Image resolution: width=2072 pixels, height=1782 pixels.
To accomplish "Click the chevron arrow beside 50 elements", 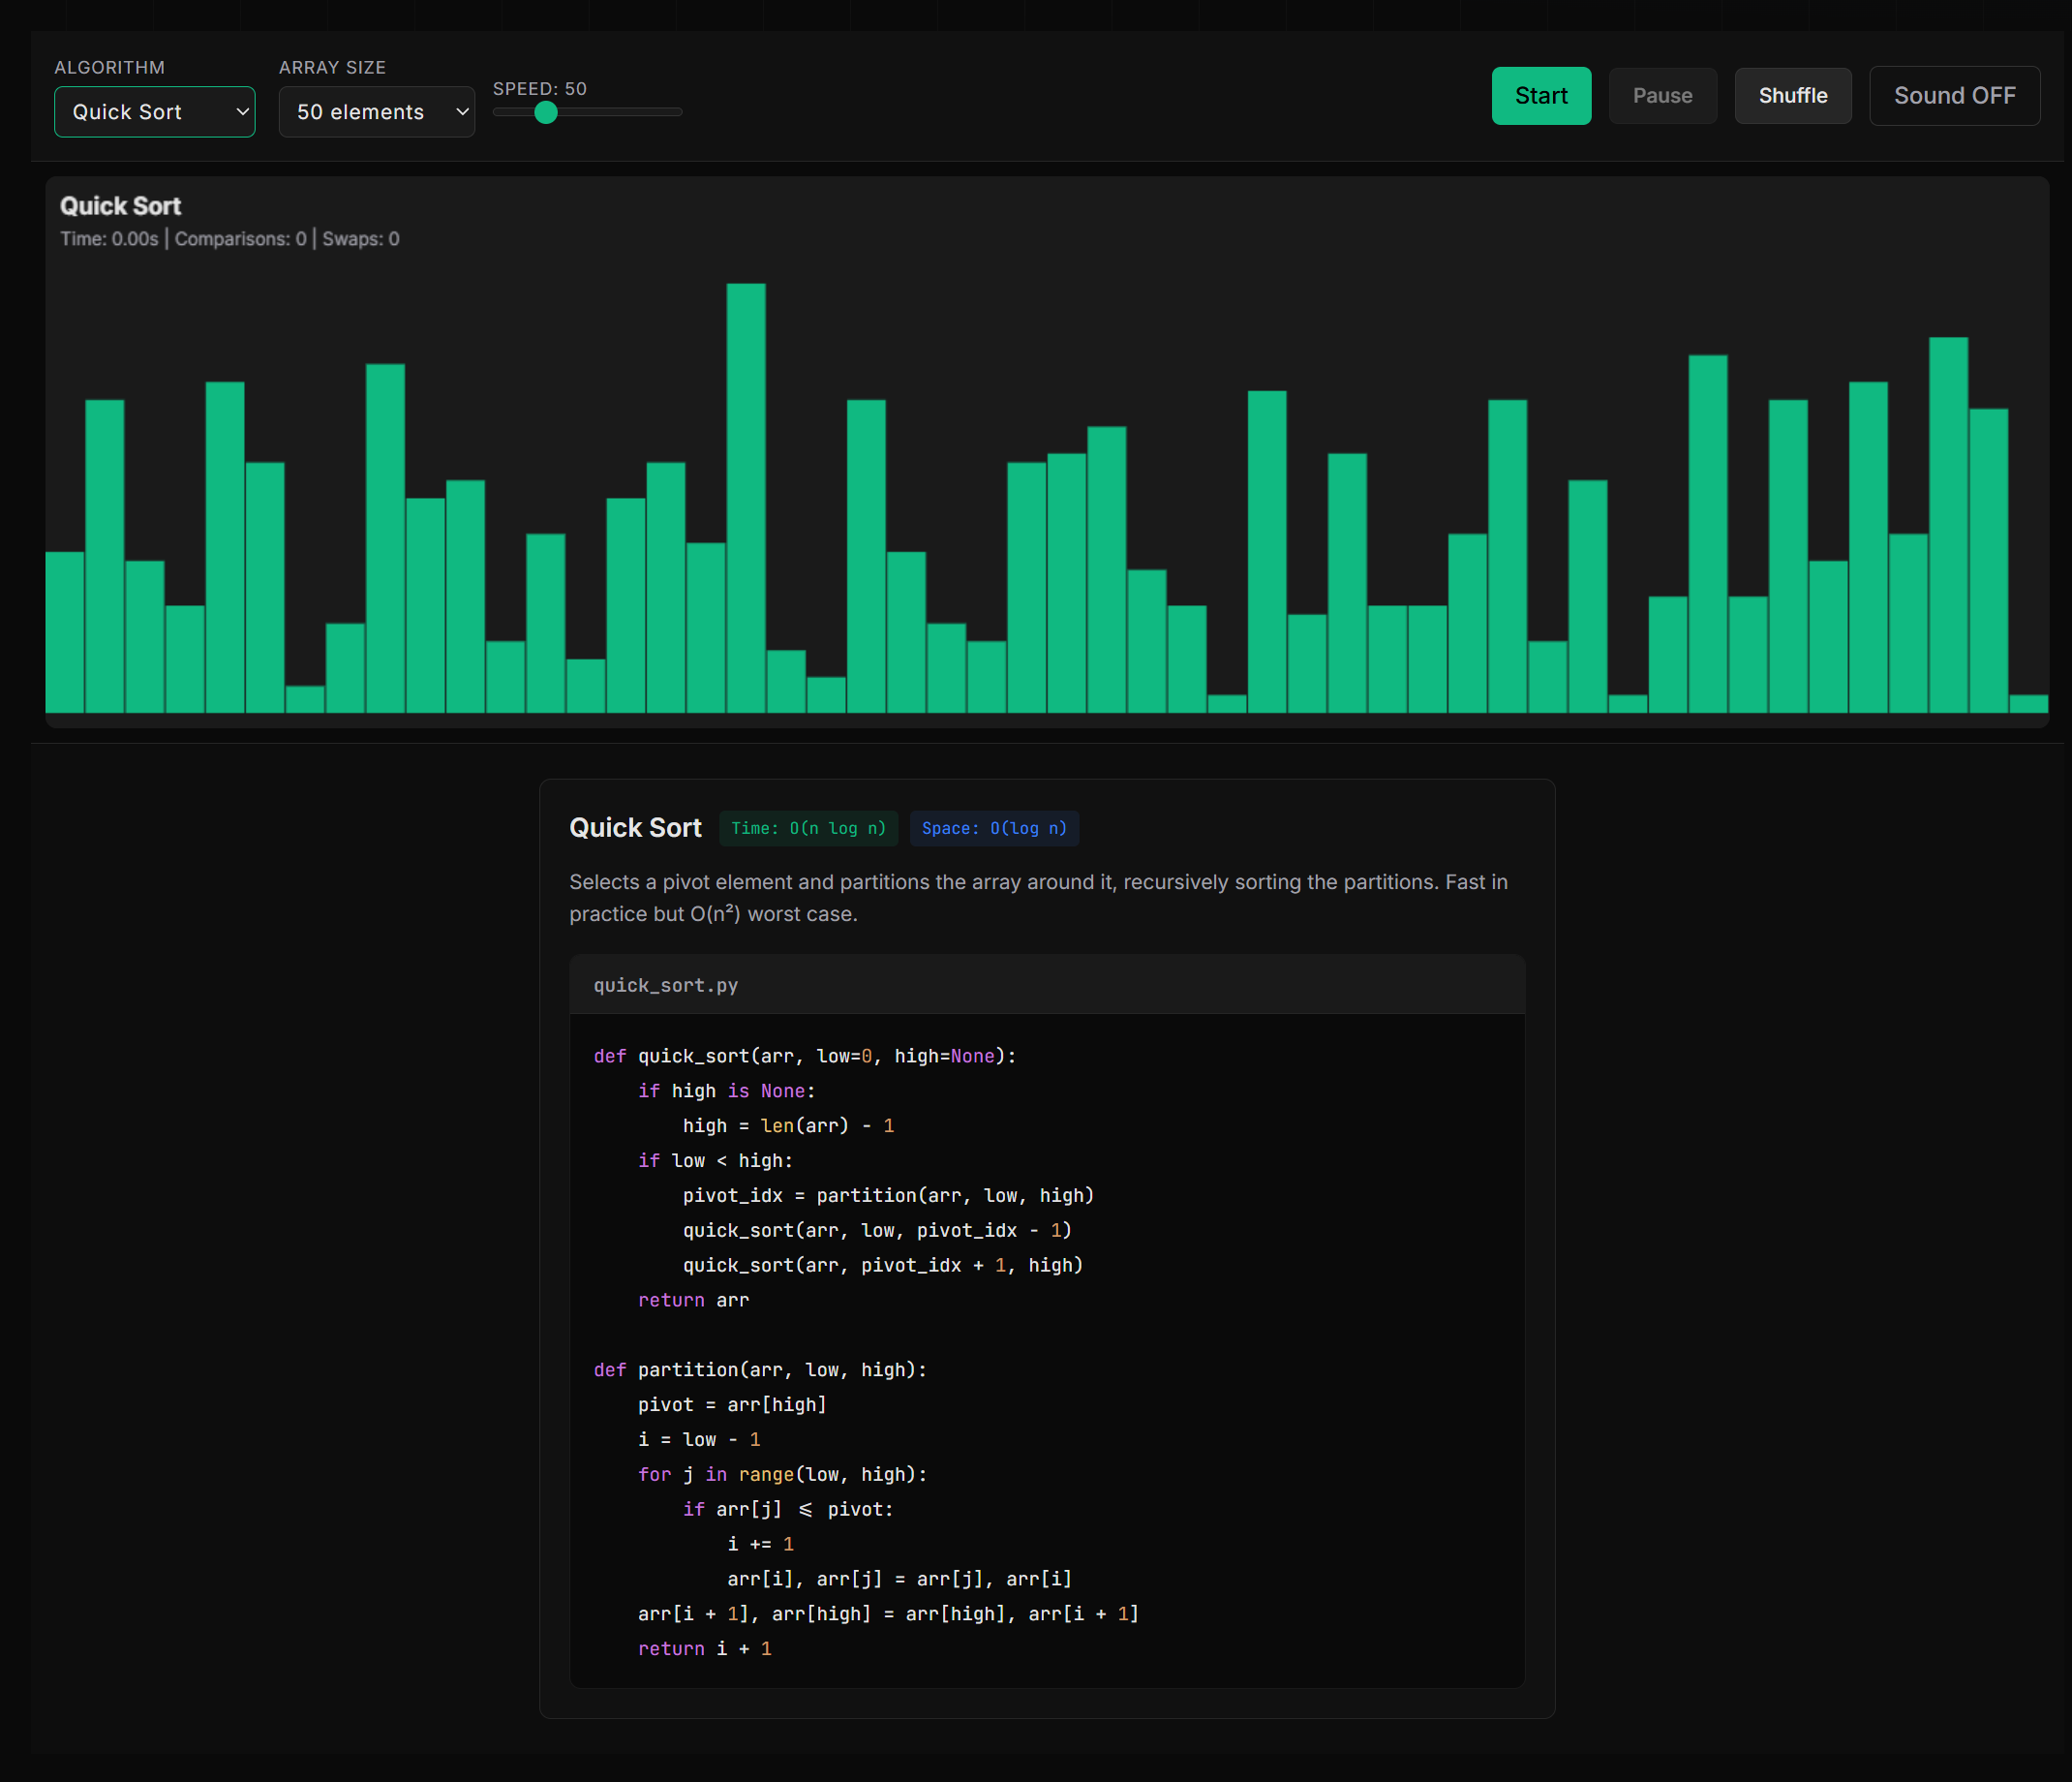I will [x=462, y=112].
